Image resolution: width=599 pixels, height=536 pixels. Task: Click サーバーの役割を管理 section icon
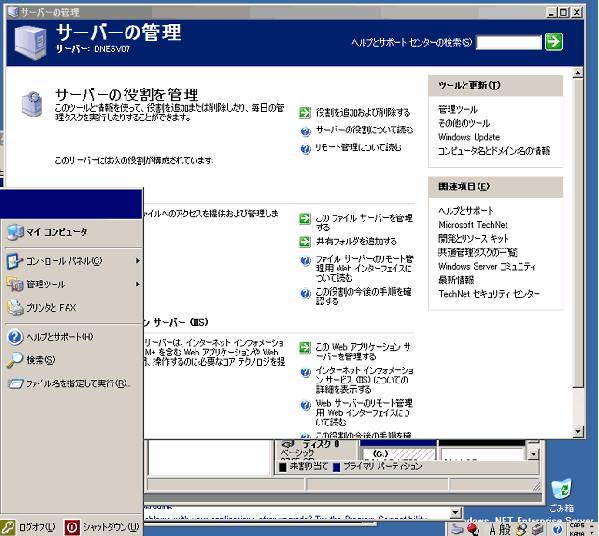pos(32,104)
